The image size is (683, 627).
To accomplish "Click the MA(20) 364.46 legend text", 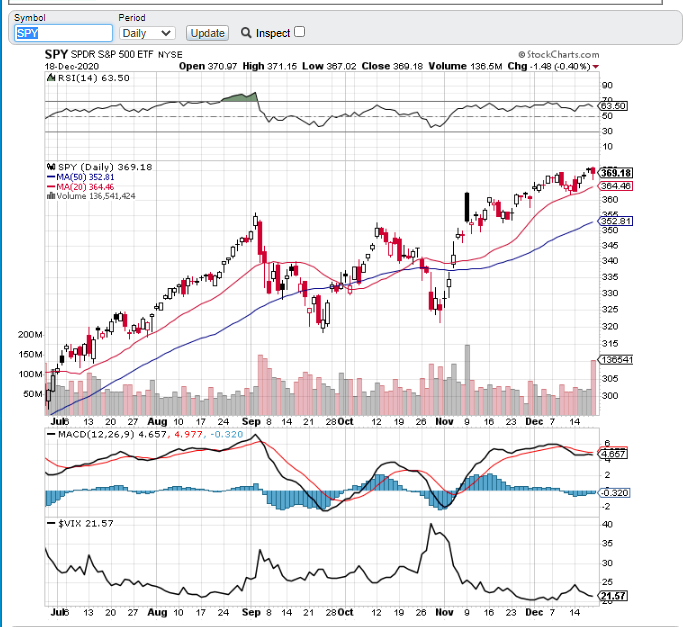I will coord(85,187).
